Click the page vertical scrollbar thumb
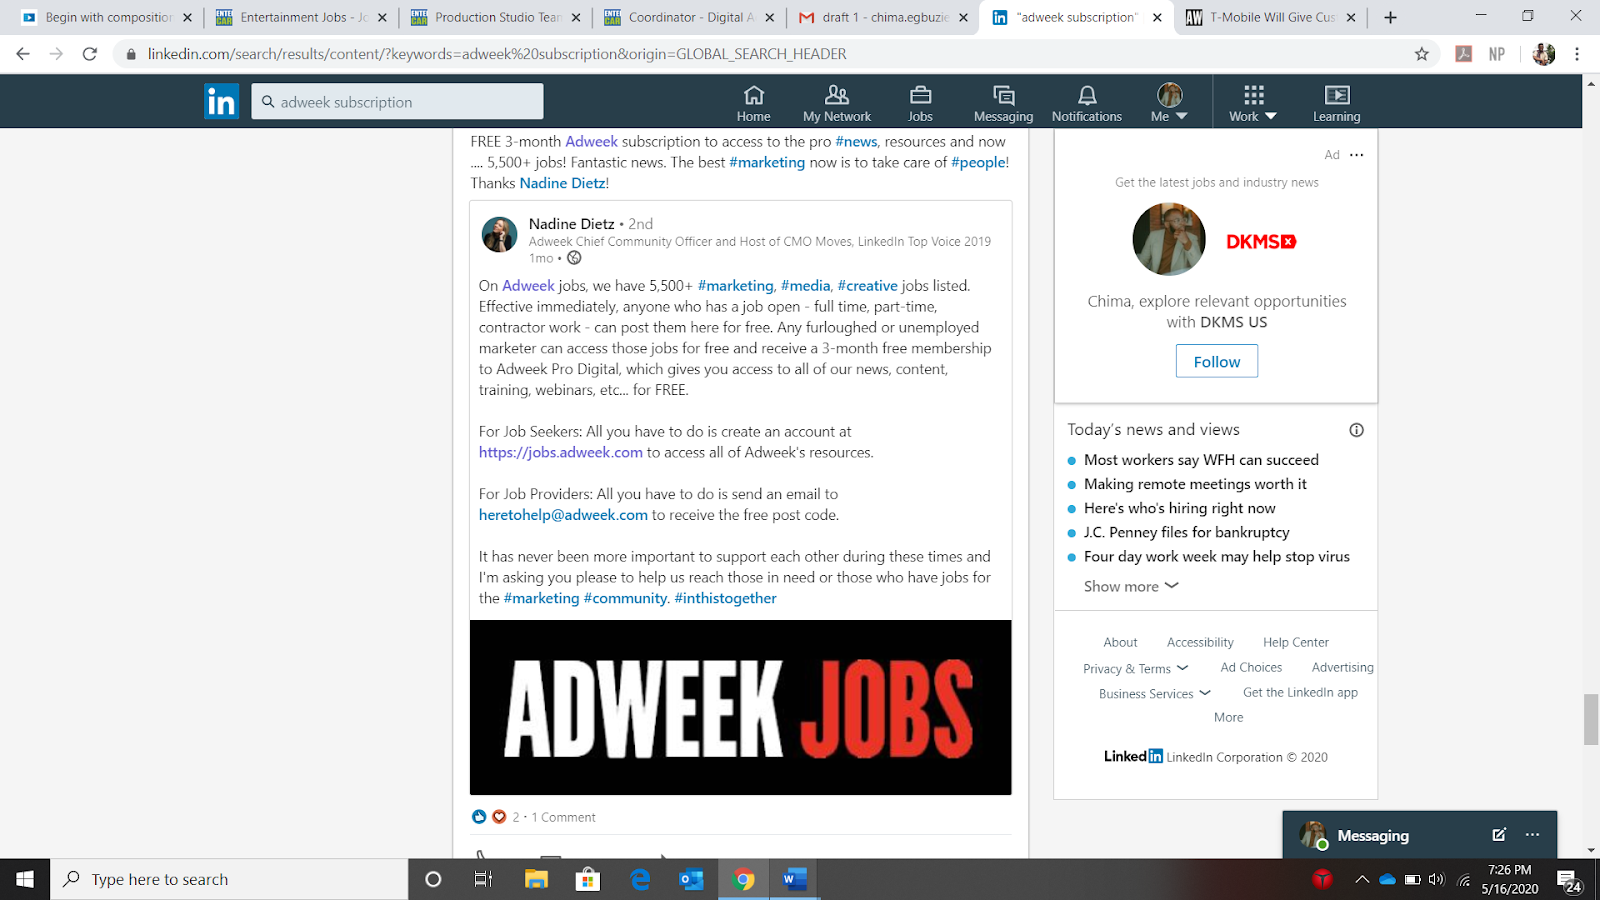The image size is (1600, 900). click(x=1591, y=720)
